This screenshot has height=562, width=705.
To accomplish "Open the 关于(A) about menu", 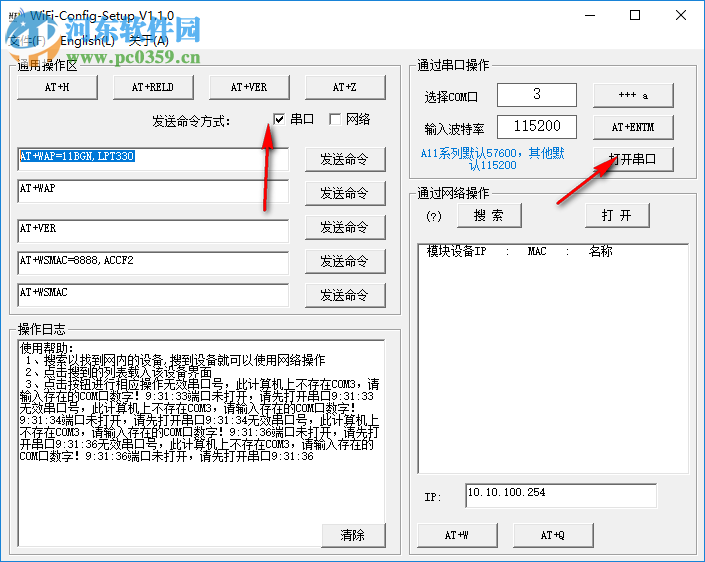I will coord(148,41).
